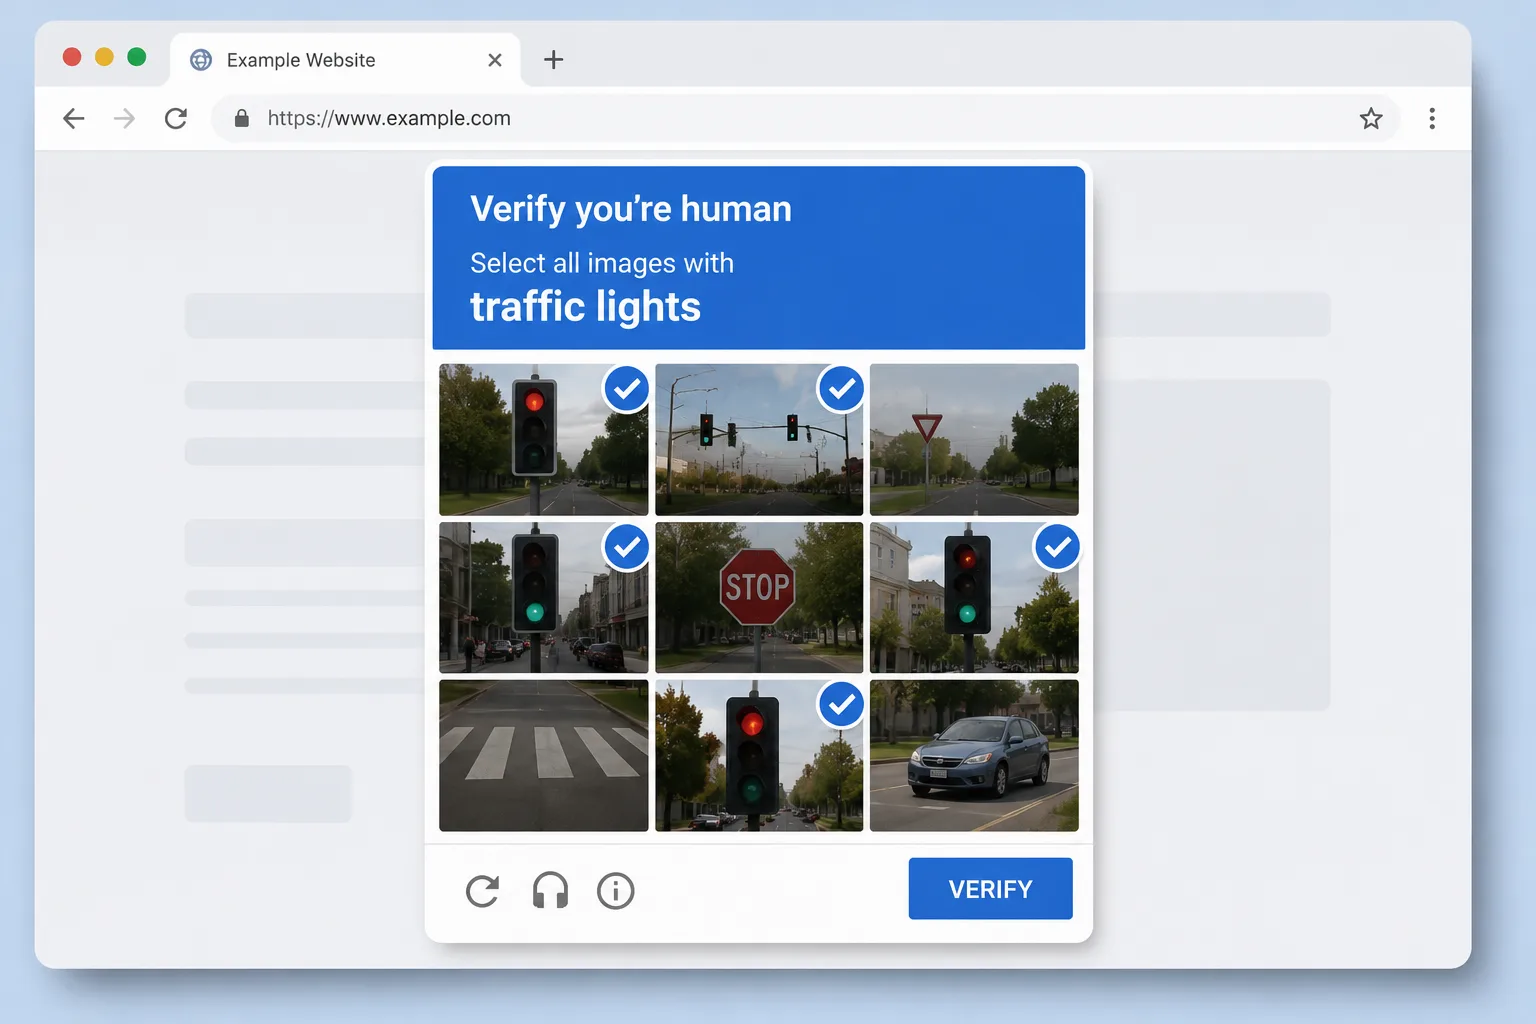This screenshot has height=1024, width=1536.
Task: Select the yield sign image tile
Action: tap(974, 440)
